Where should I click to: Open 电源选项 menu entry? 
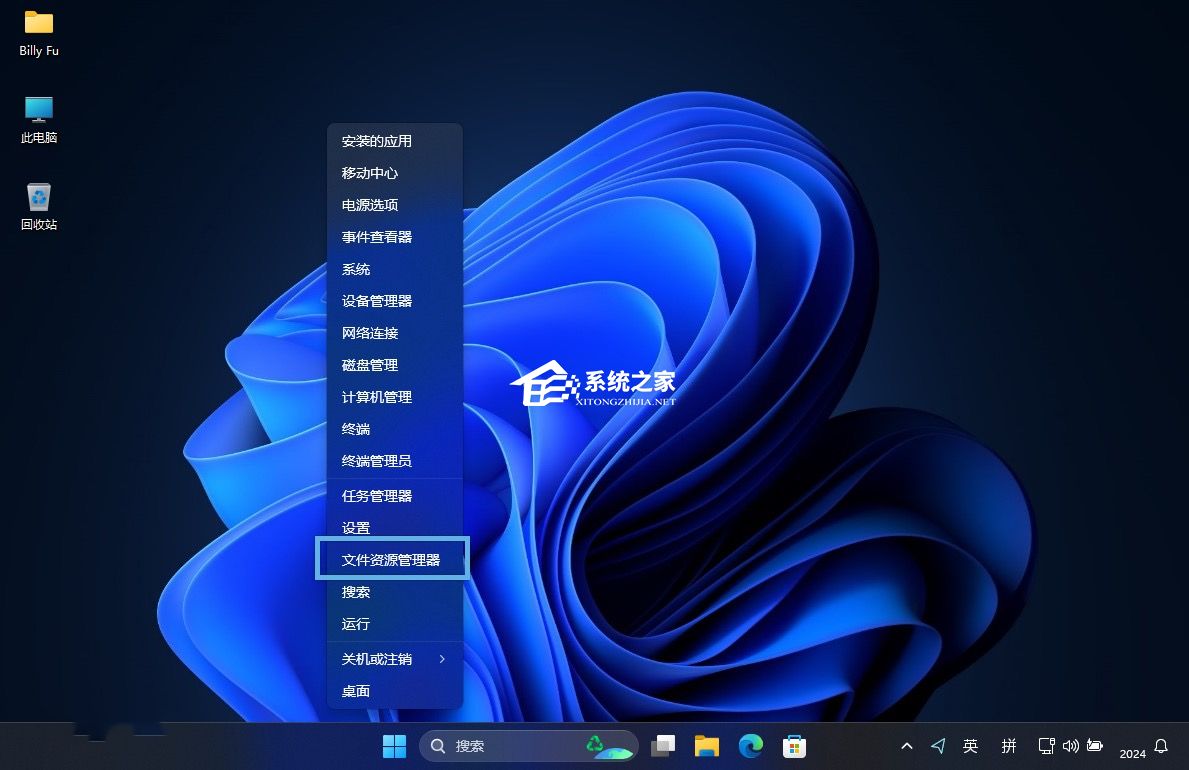pos(394,205)
